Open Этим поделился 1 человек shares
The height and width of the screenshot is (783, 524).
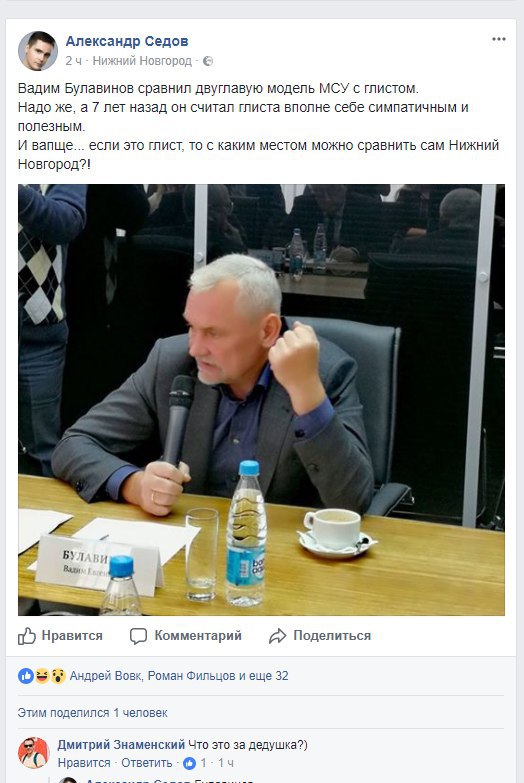[x=92, y=713]
